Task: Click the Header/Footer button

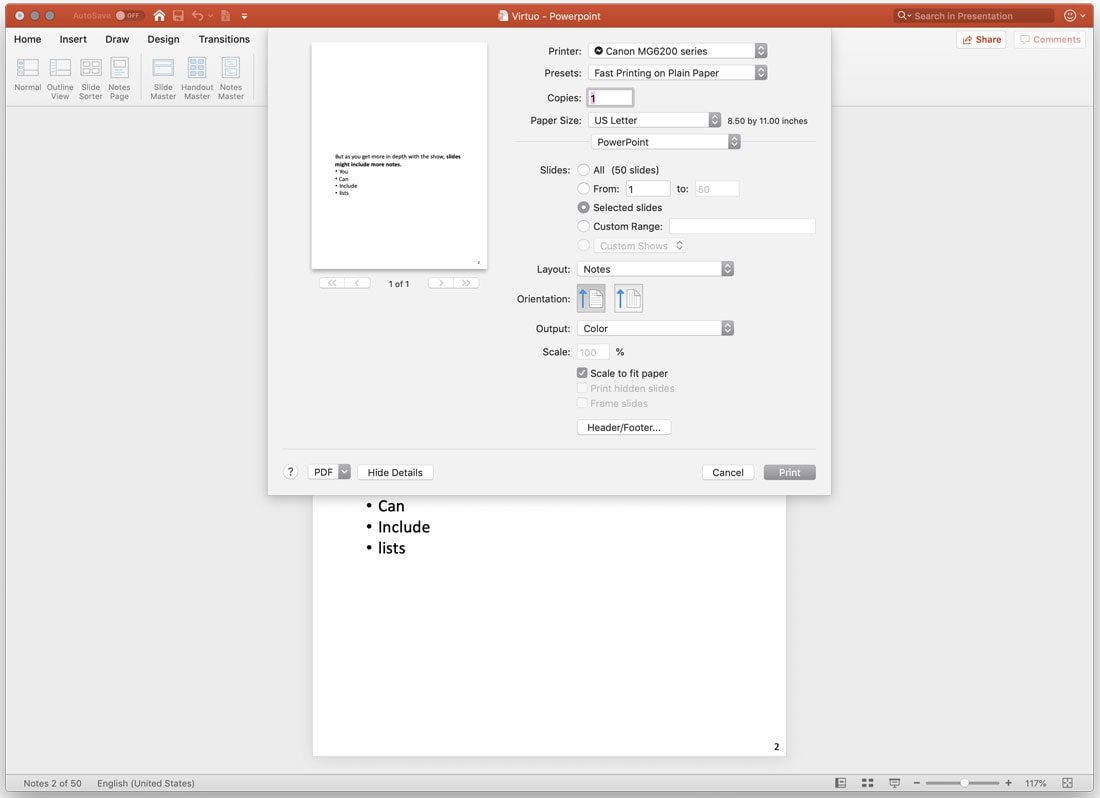Action: point(624,427)
